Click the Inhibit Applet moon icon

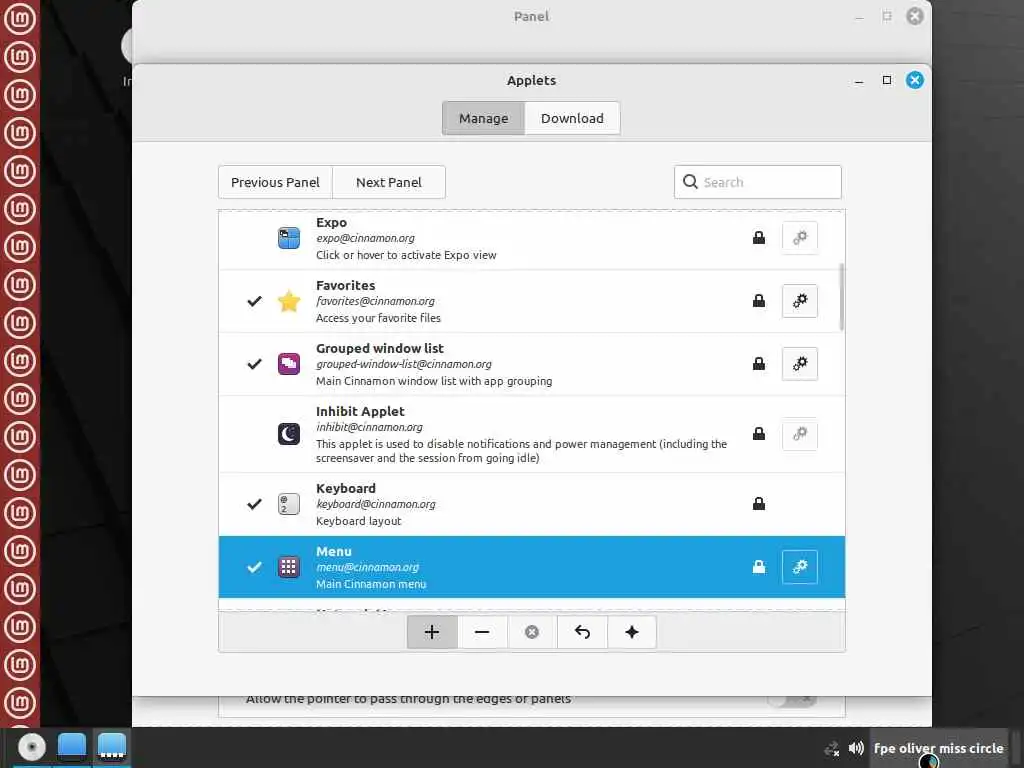pyautogui.click(x=289, y=434)
